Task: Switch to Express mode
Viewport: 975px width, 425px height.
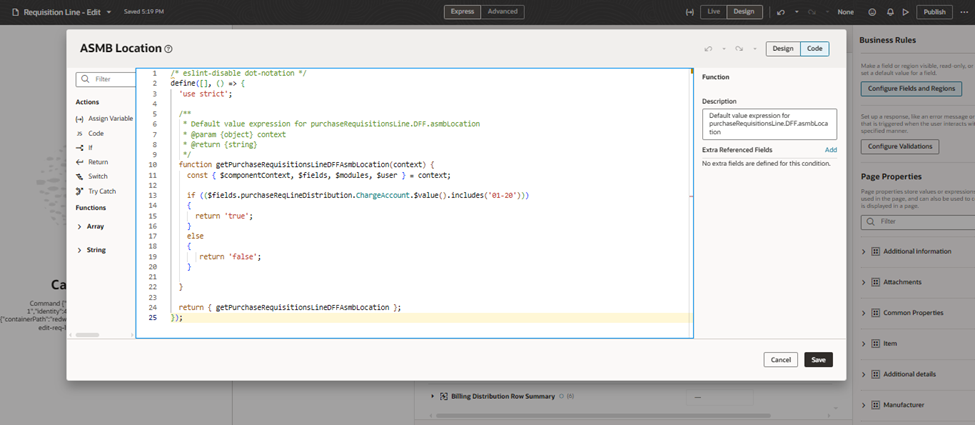Action: coord(463,12)
